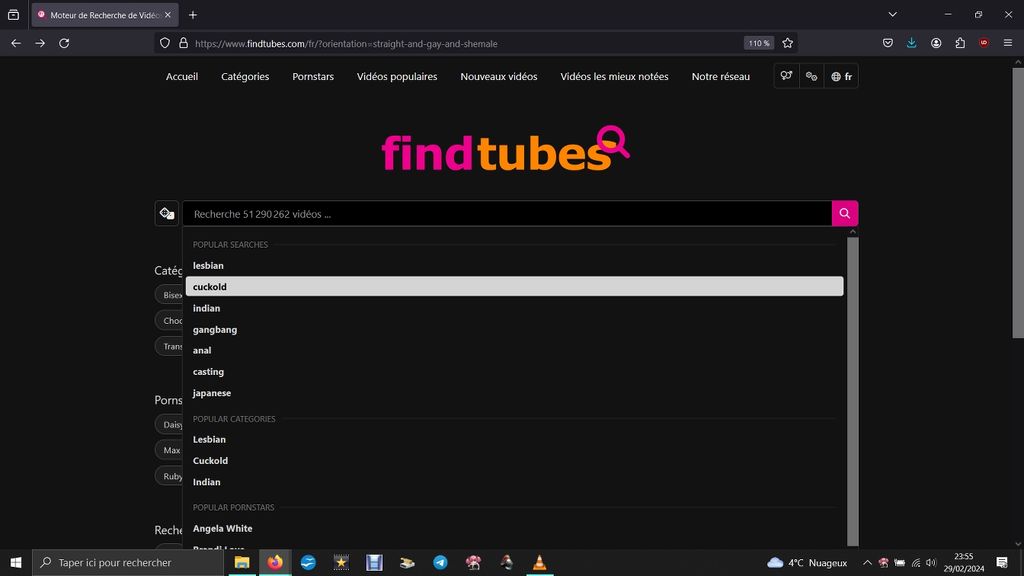
Task: Open the Firefox account icon
Action: tap(936, 43)
